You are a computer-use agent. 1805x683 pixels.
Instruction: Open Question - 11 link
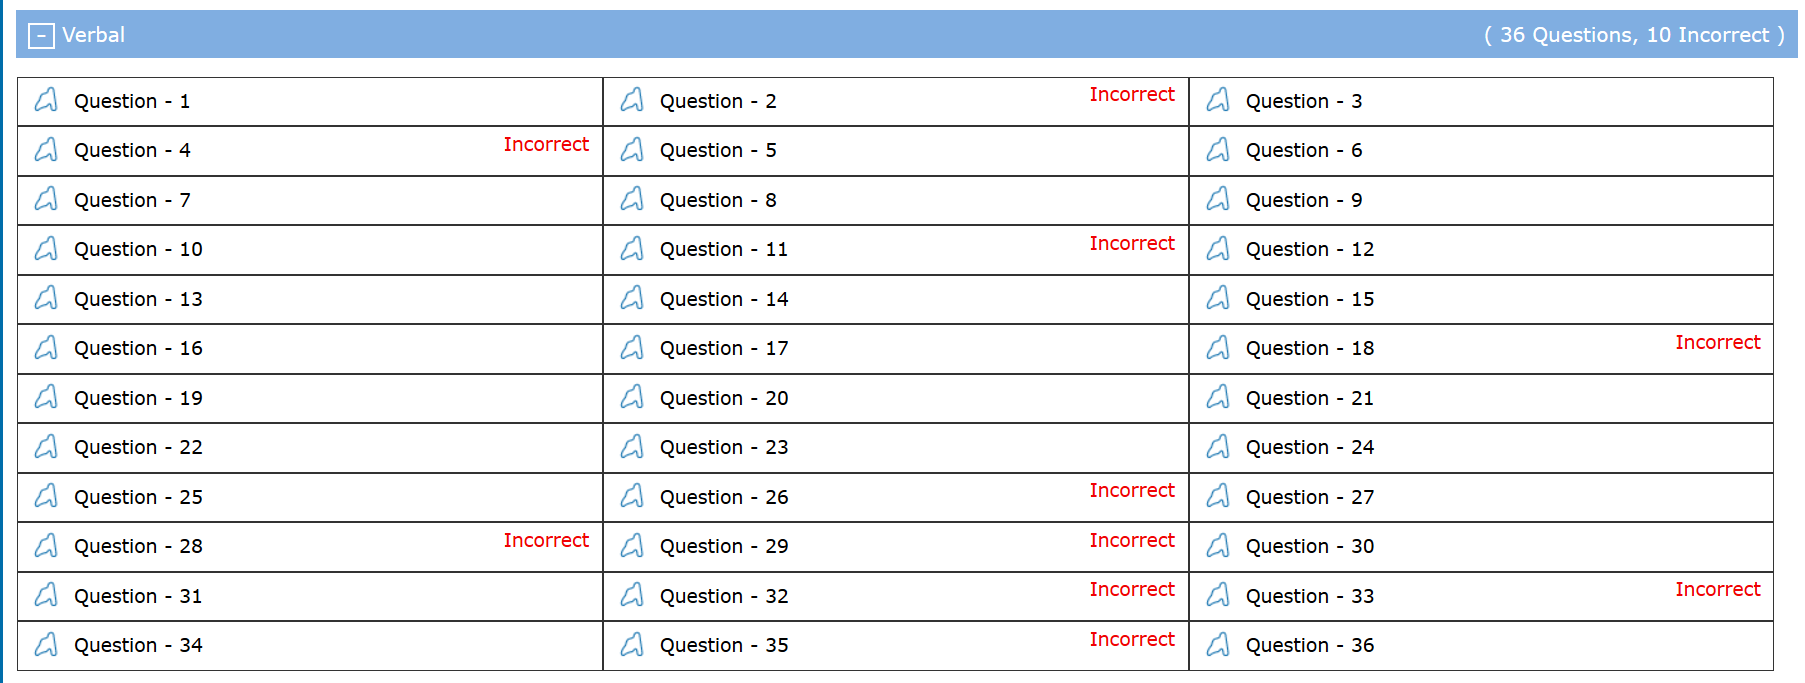[723, 249]
